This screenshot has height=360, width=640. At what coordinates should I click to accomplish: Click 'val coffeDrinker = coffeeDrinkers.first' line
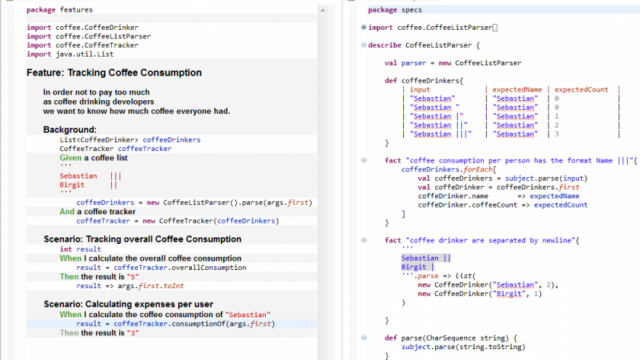[498, 187]
